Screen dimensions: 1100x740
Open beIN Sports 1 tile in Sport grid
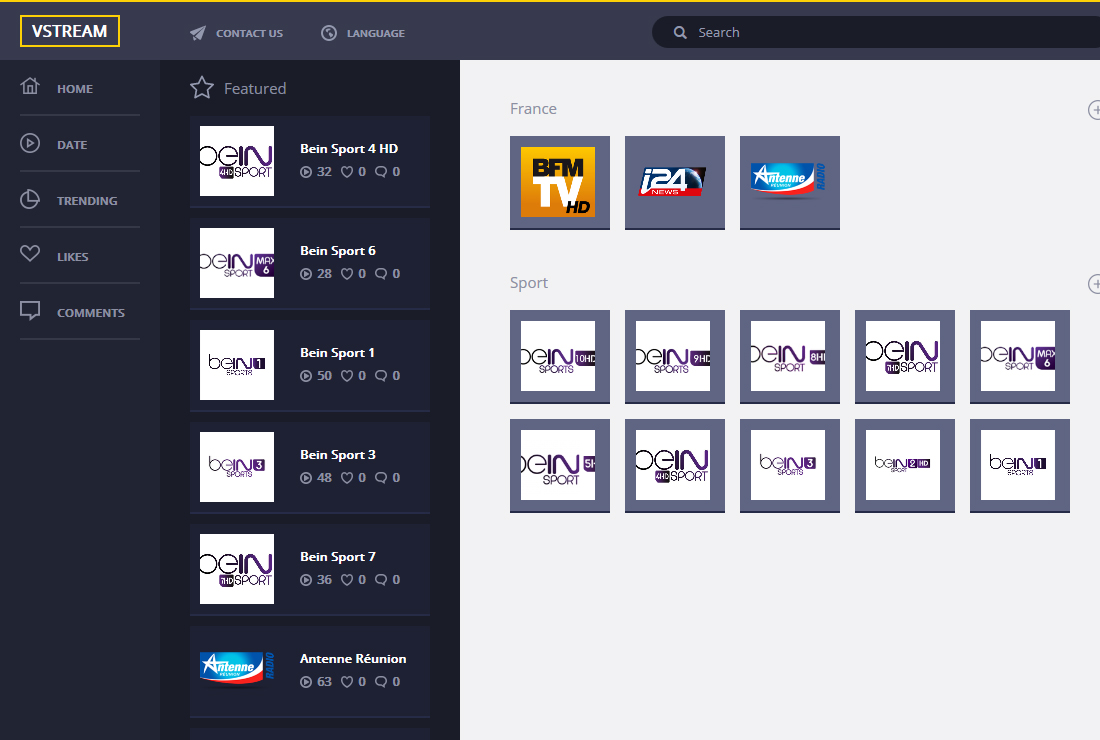1020,466
